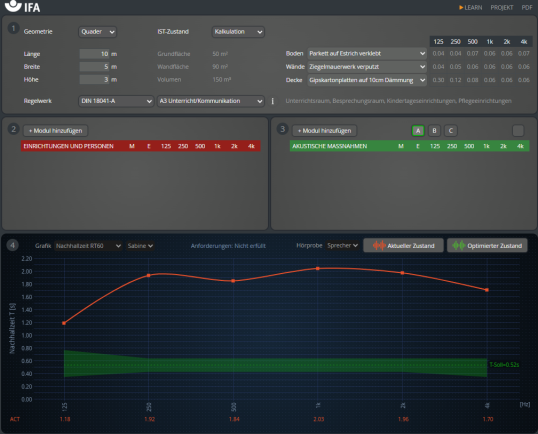Click the Länge input field
This screenshot has height=434, width=538.
click(x=94, y=54)
